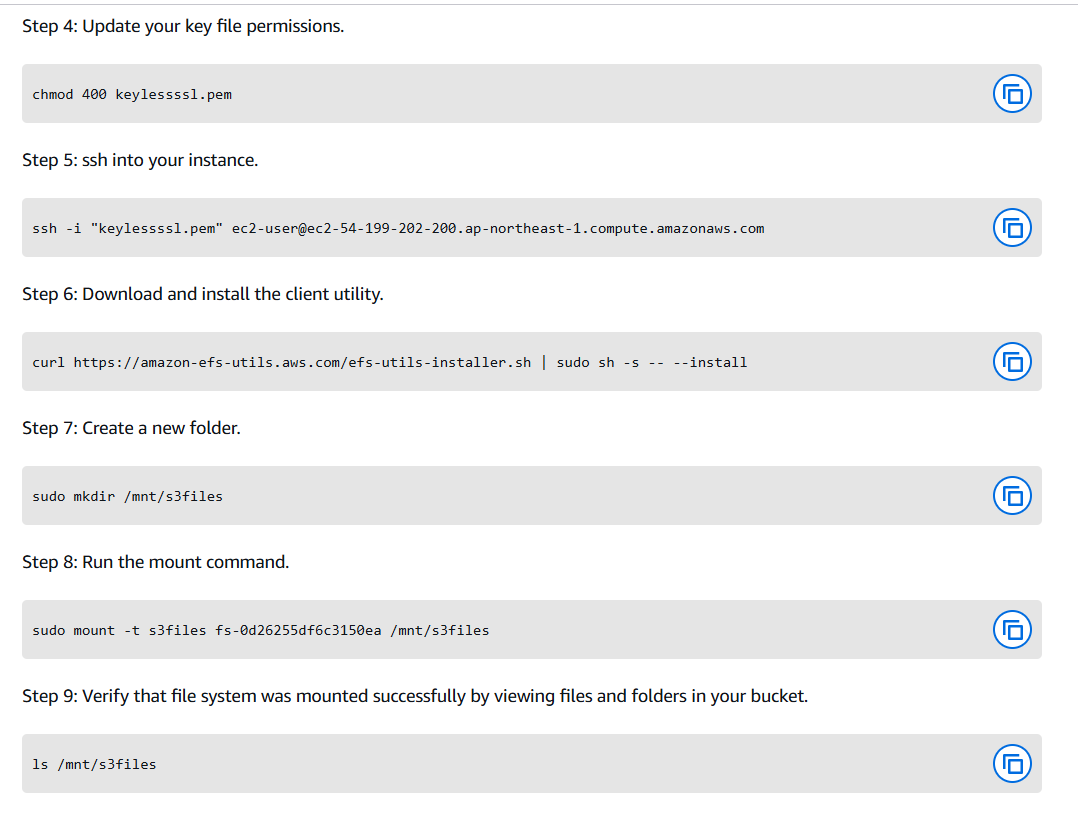Click the ec2-user hostname in the ssh command

(498, 229)
